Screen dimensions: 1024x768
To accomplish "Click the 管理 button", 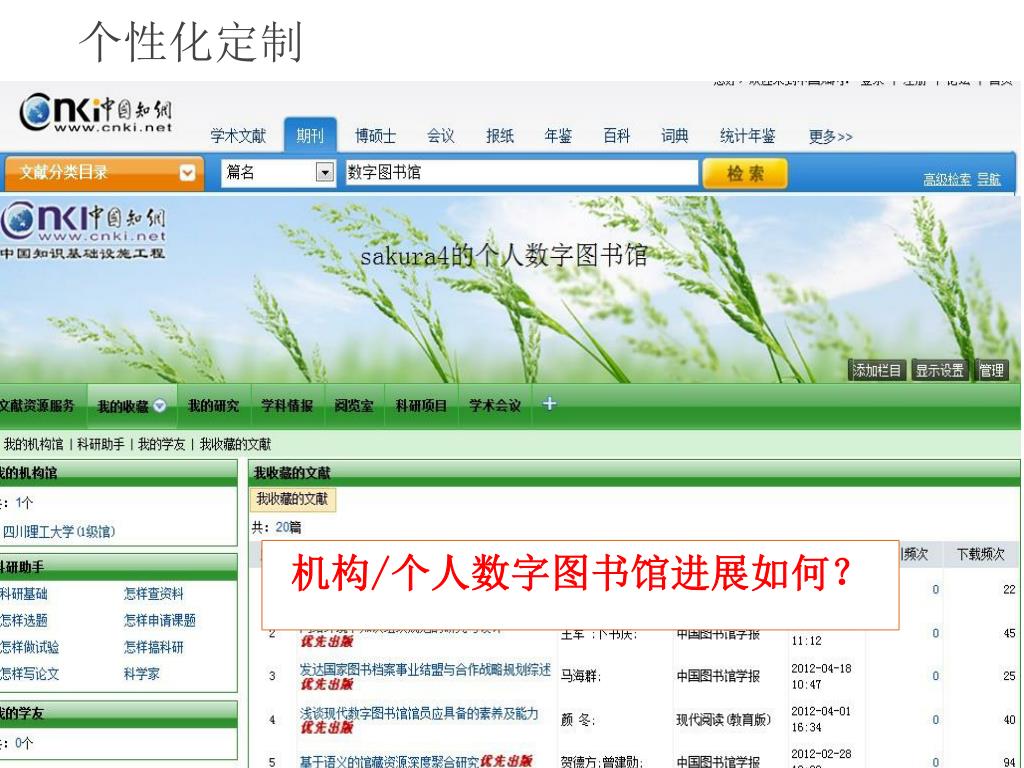I will pyautogui.click(x=991, y=370).
